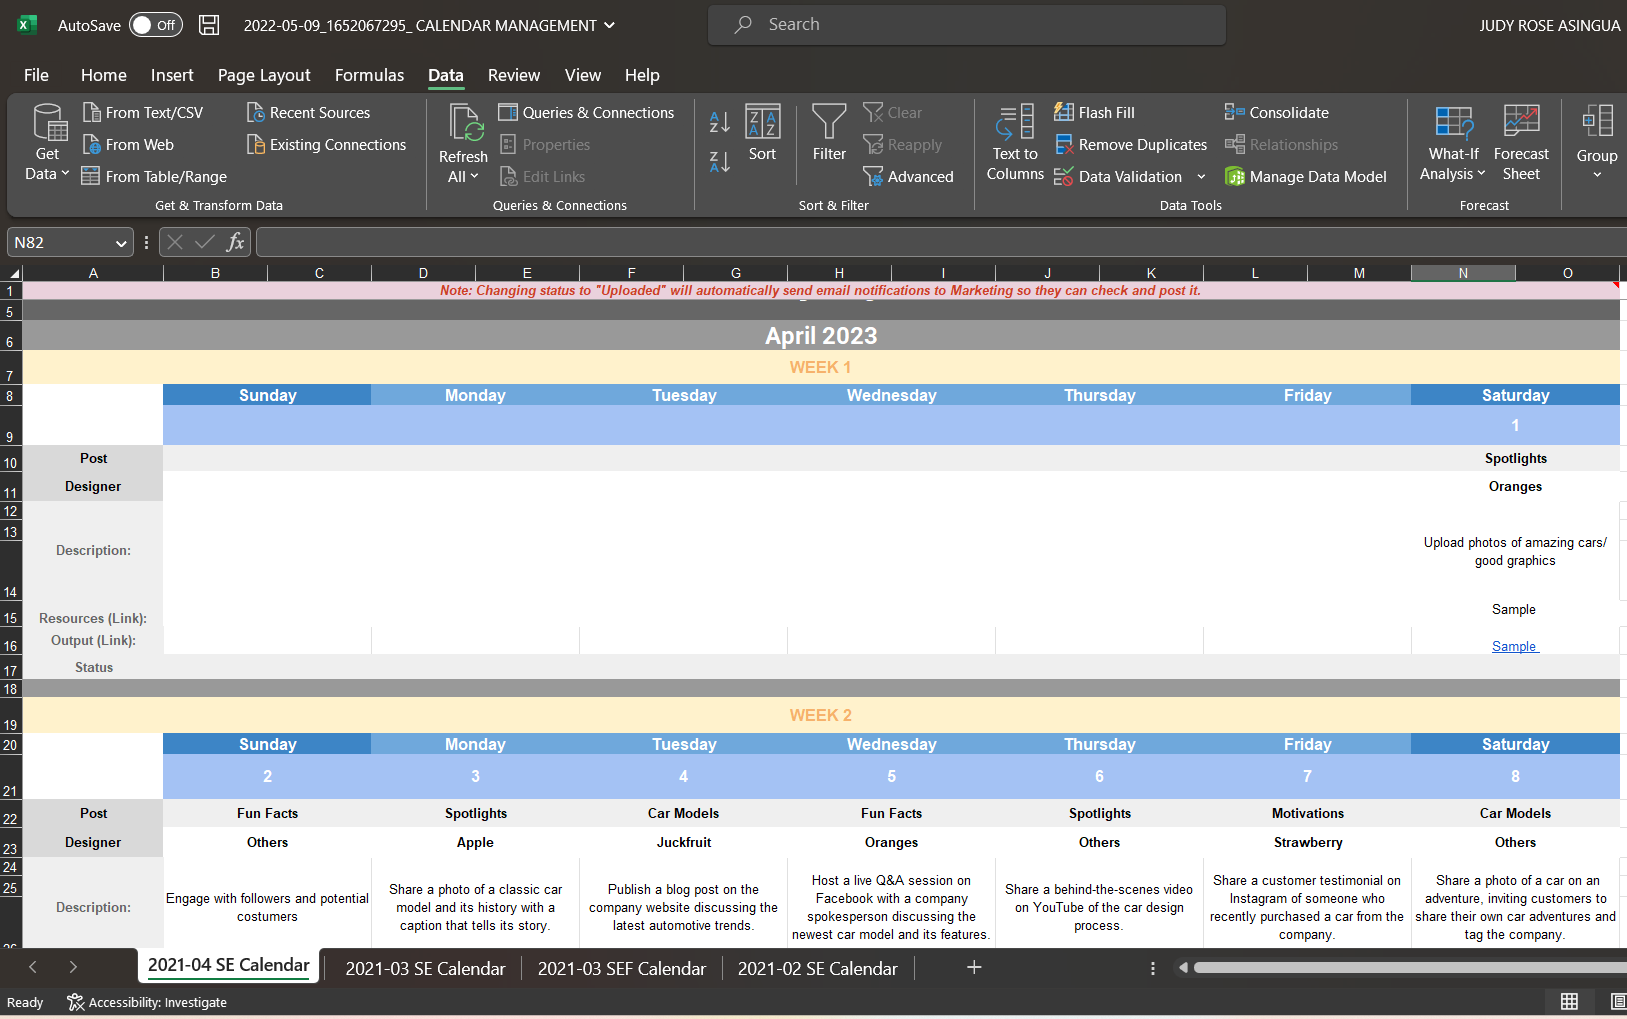This screenshot has width=1627, height=1019.
Task: Select column A header
Action: (x=93, y=273)
